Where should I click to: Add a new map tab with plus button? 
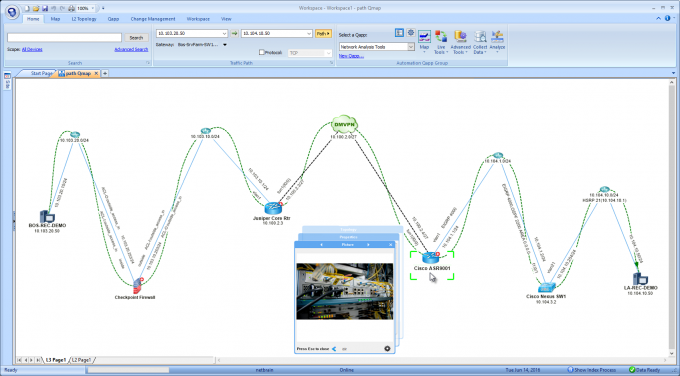105,74
